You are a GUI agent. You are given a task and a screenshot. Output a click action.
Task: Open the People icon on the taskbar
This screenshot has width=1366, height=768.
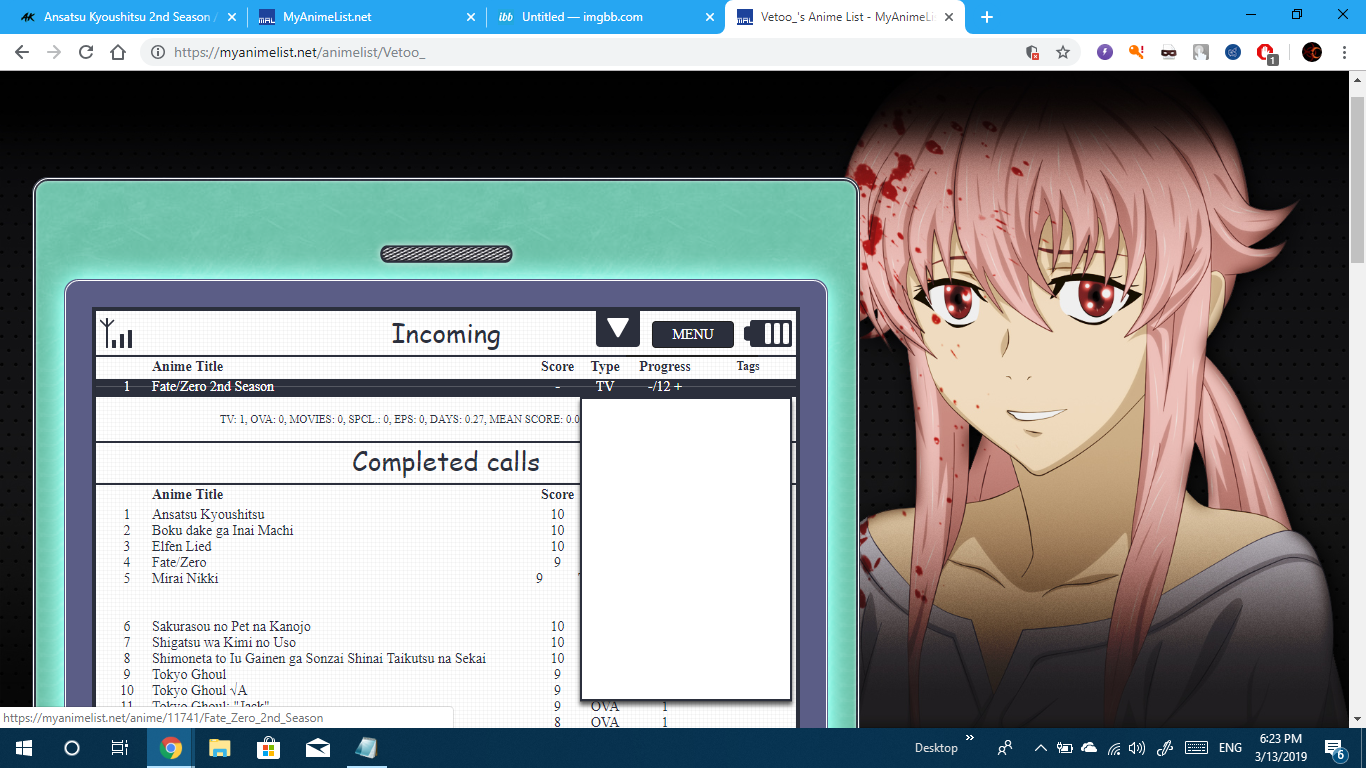pos(1004,748)
